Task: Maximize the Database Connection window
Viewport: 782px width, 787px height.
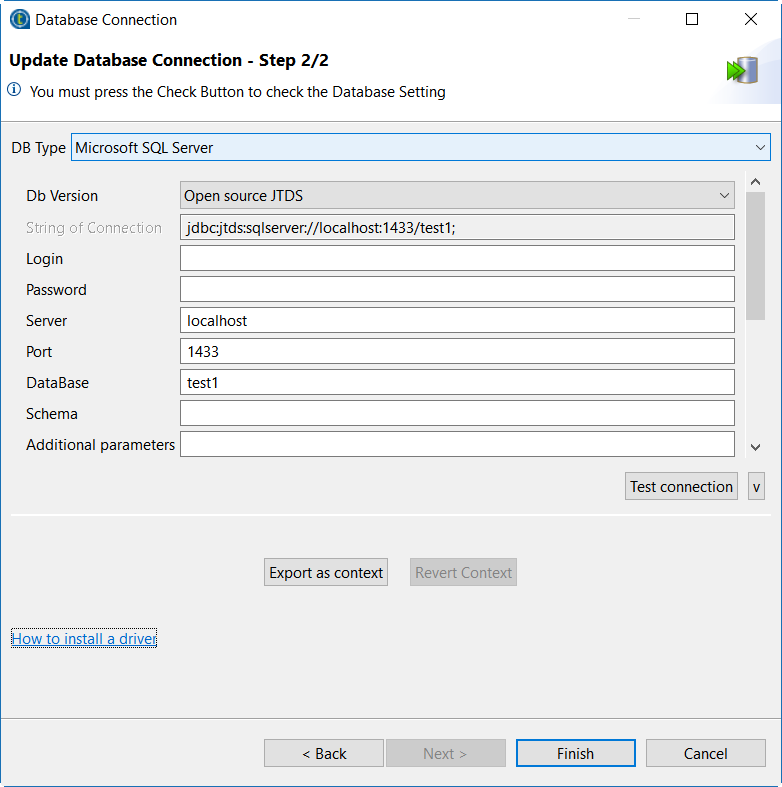Action: [692, 19]
